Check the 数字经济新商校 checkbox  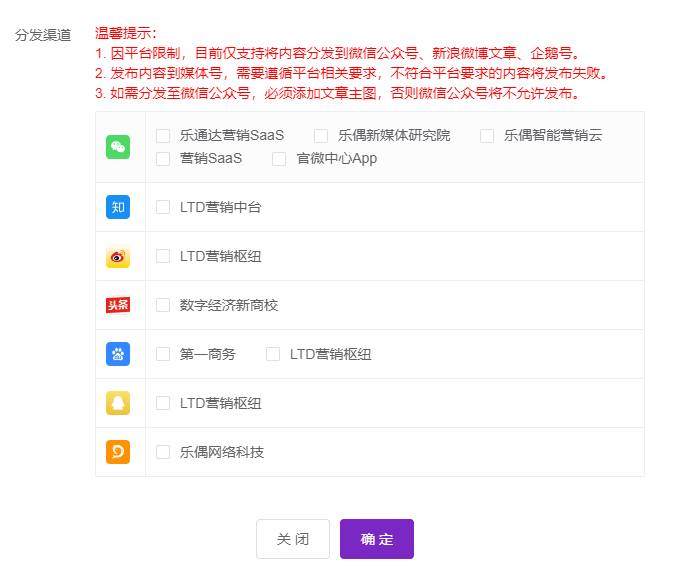click(163, 305)
